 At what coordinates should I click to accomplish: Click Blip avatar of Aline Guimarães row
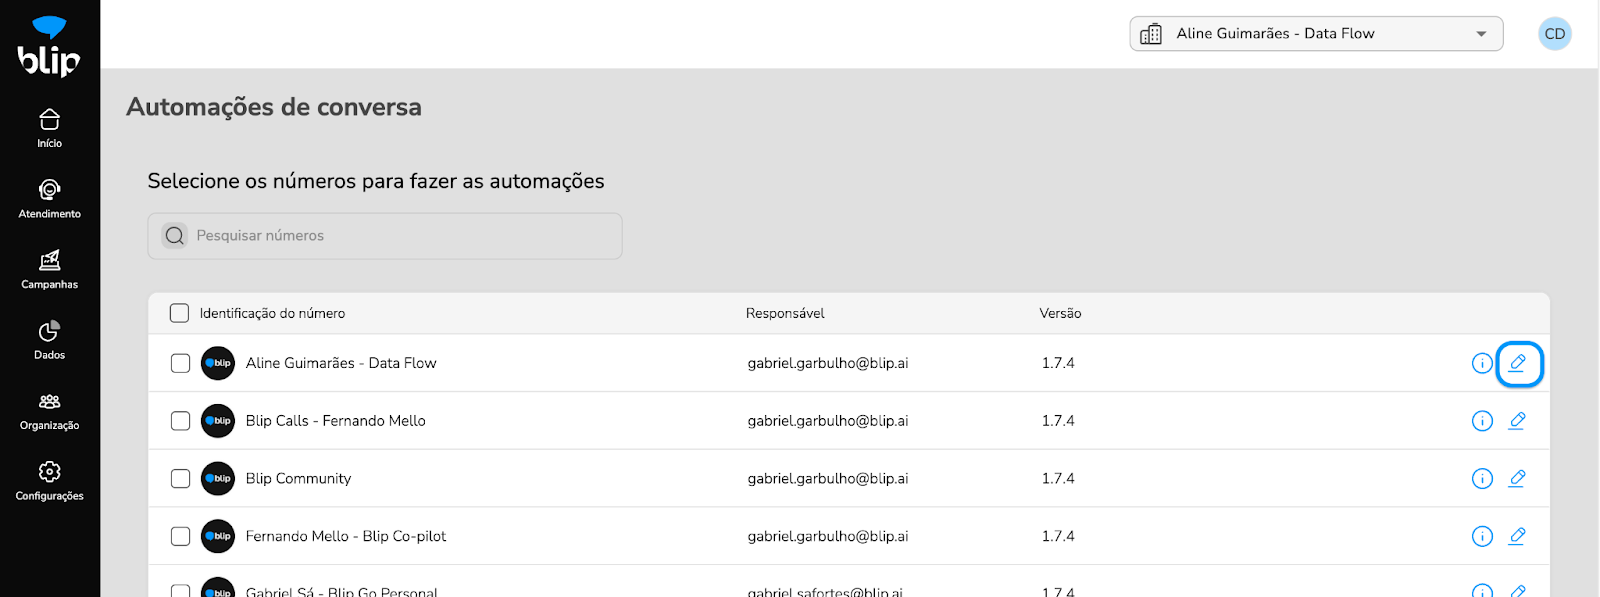coord(218,363)
